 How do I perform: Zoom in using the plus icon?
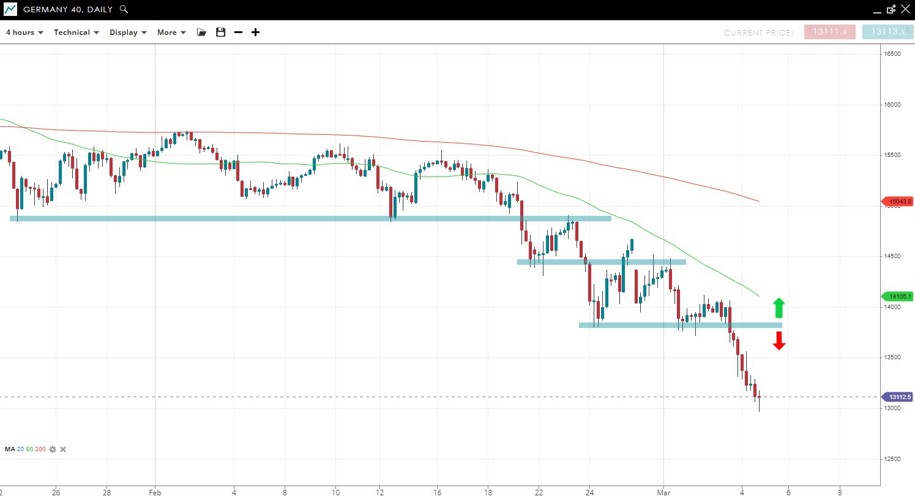click(x=255, y=32)
